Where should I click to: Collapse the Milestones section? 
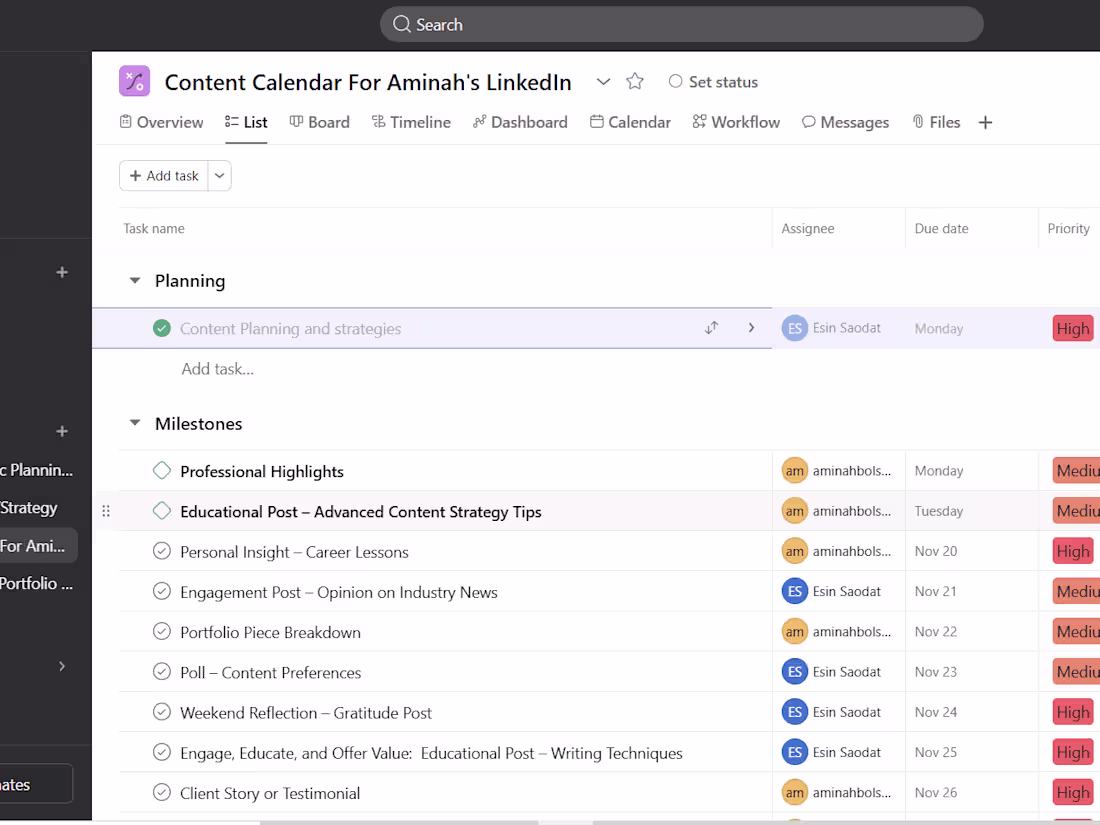(135, 423)
